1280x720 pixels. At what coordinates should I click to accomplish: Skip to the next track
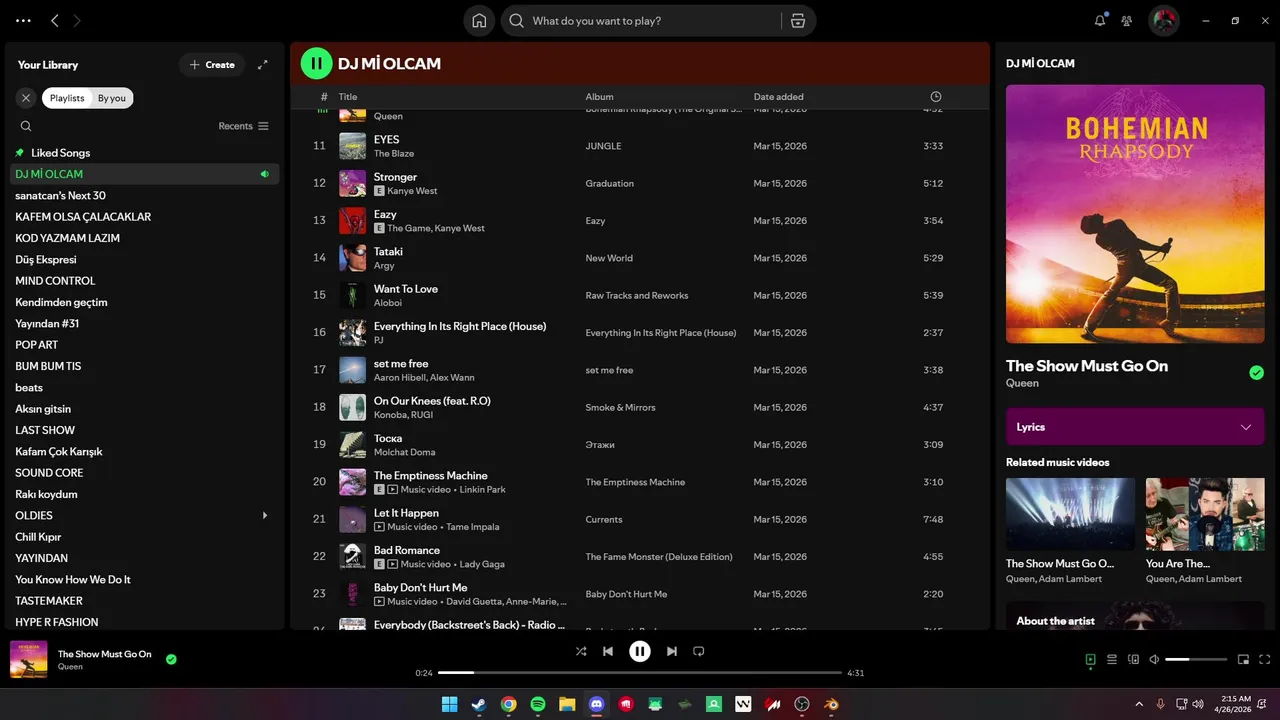tap(672, 651)
